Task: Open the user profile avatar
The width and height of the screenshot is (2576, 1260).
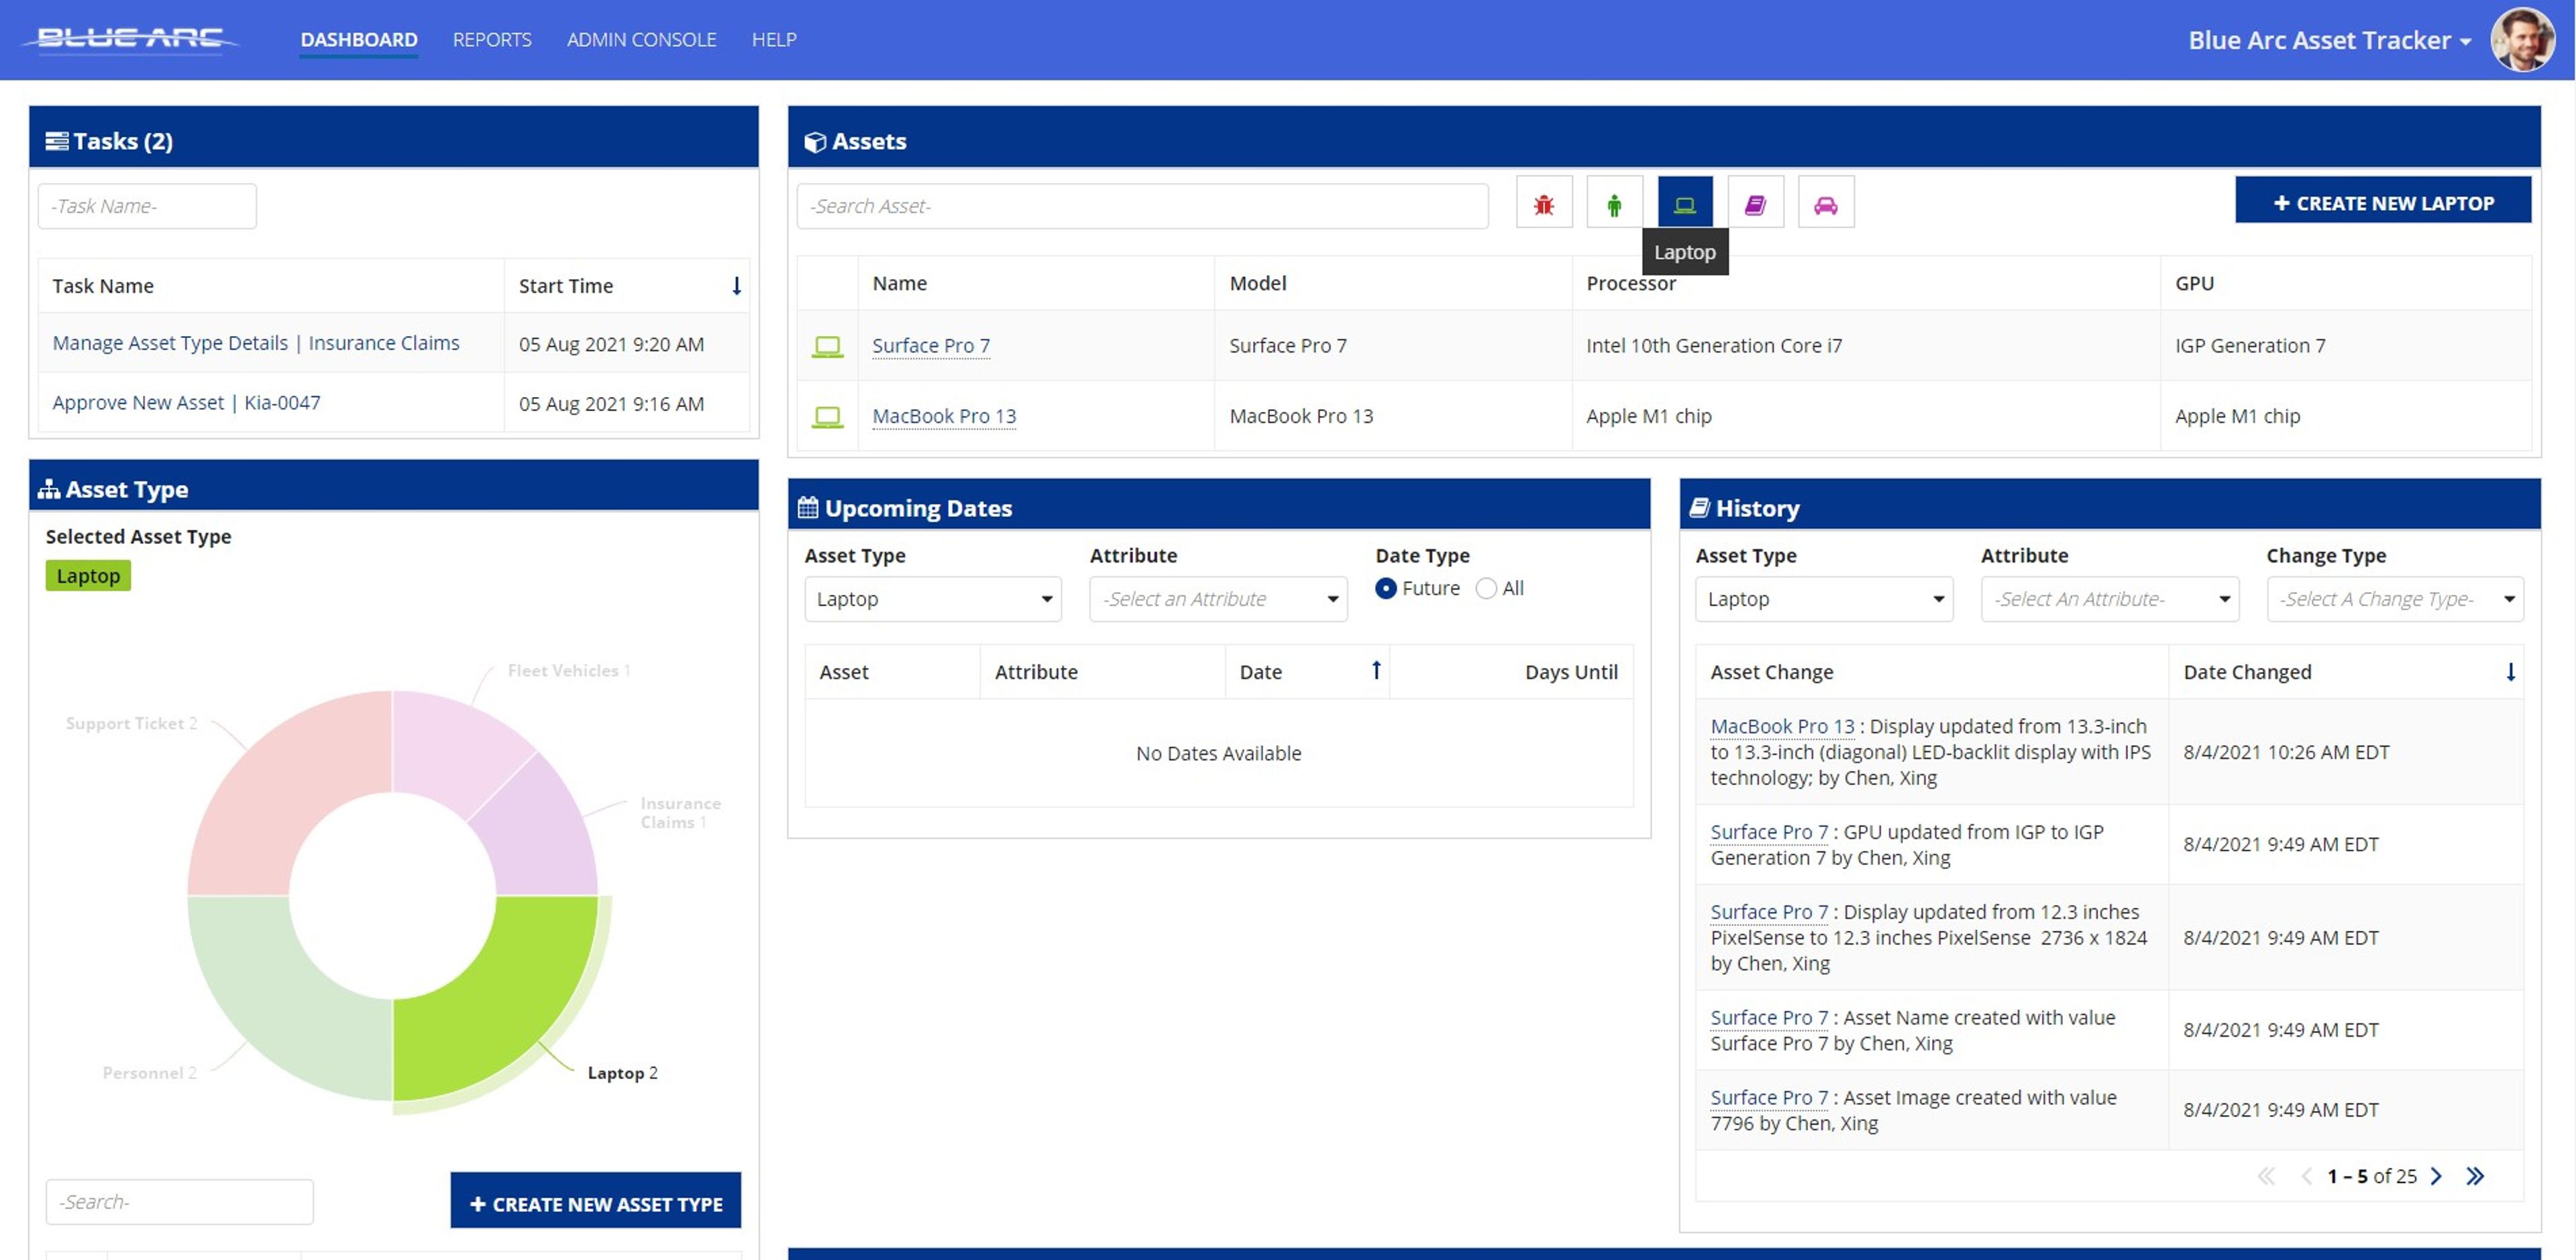Action: coord(2523,40)
